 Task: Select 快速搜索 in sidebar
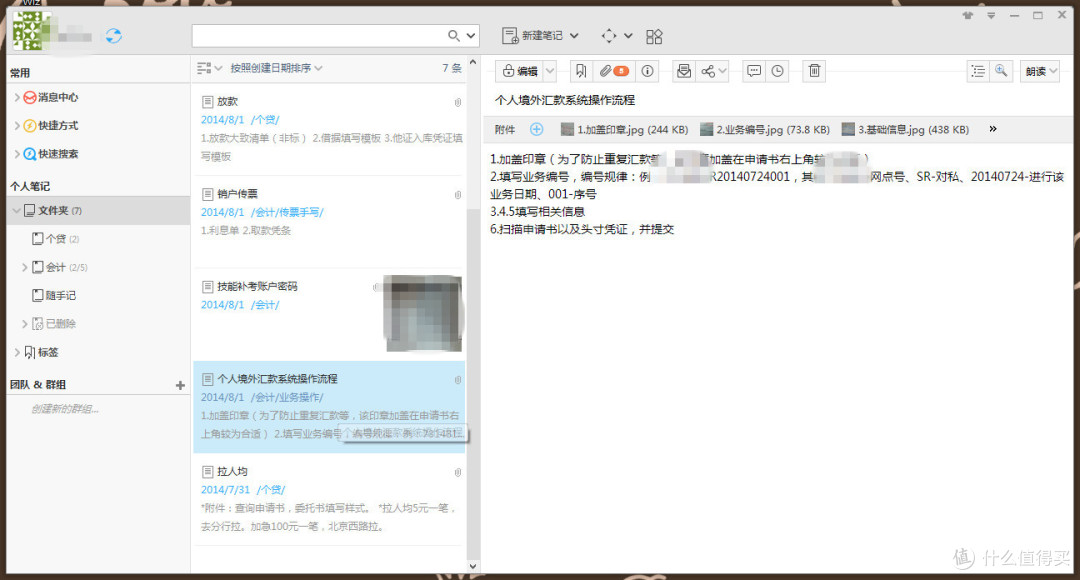pos(58,154)
